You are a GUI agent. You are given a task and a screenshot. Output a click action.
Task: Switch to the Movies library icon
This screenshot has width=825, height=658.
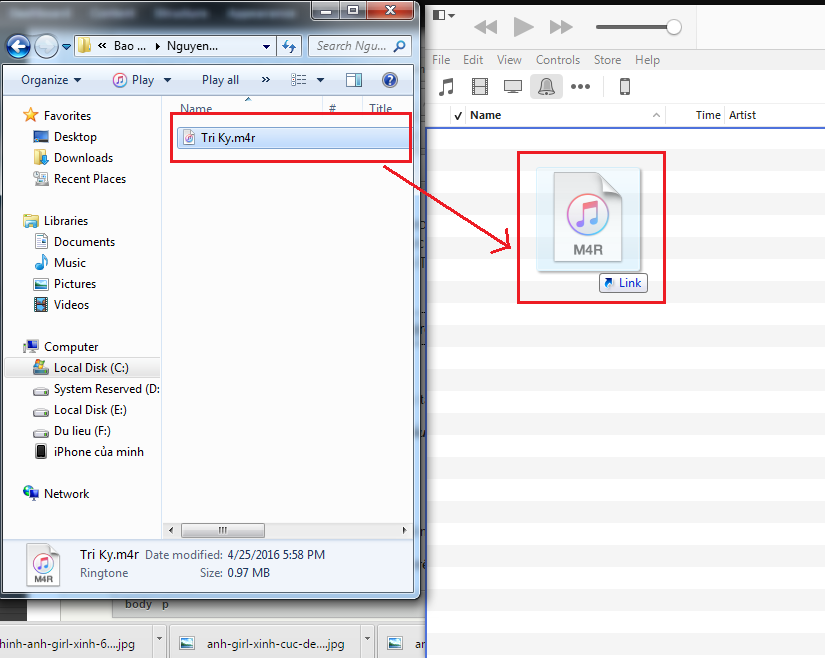pyautogui.click(x=480, y=87)
